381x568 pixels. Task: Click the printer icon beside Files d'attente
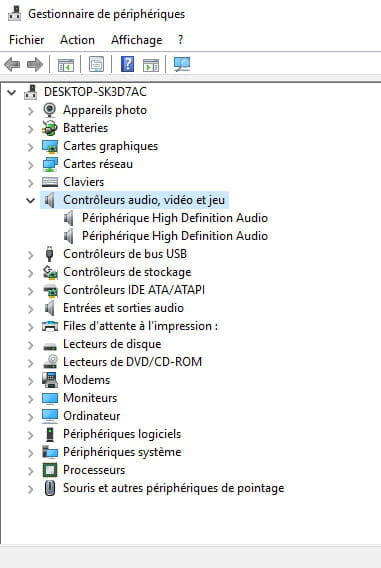[x=50, y=326]
